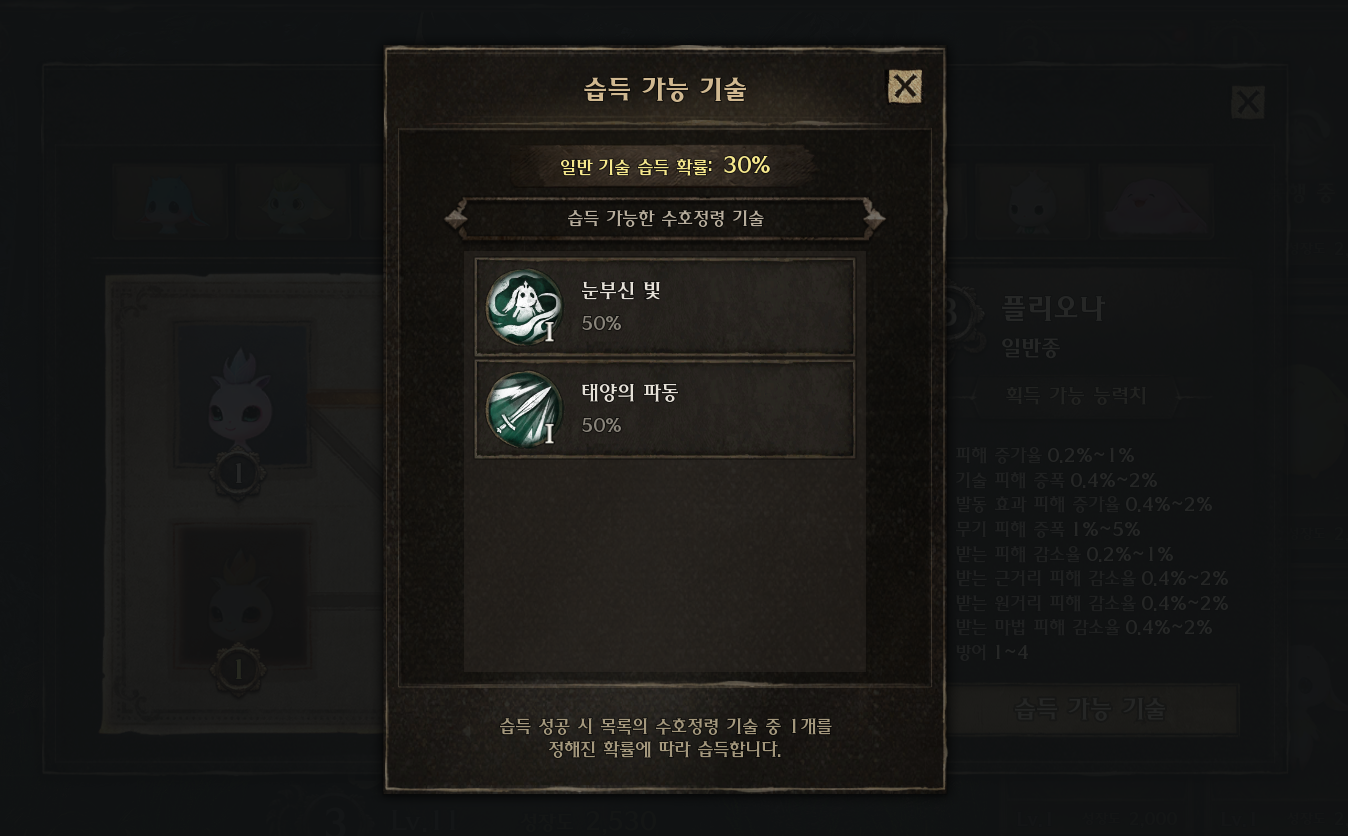Select the 눈부신 빛 skill icon
This screenshot has height=836, width=1348.
[524, 307]
